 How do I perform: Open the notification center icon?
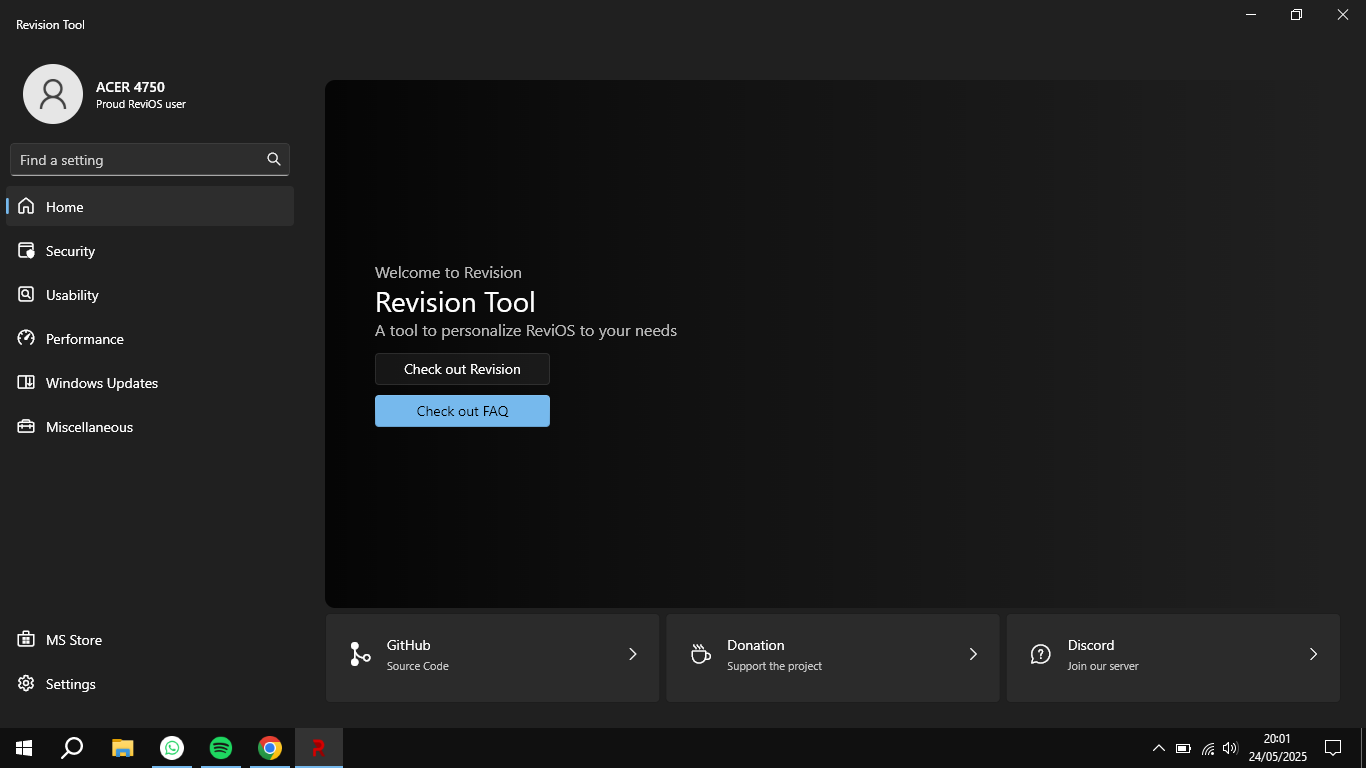click(x=1333, y=748)
